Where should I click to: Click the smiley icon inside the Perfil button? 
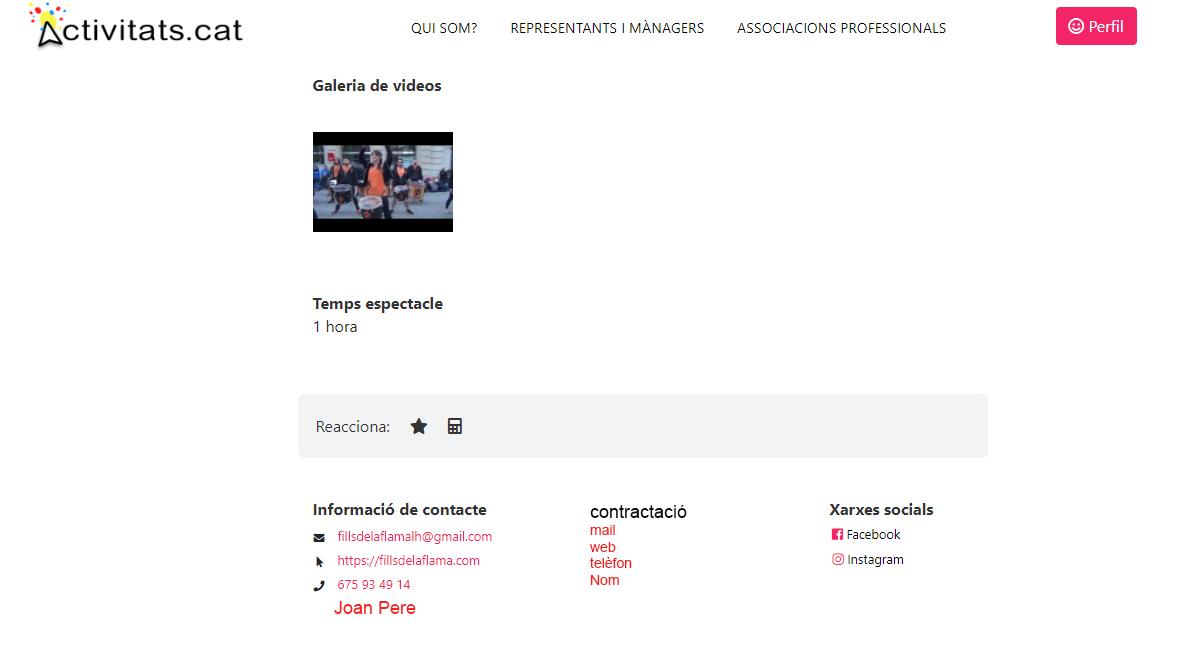(1077, 26)
